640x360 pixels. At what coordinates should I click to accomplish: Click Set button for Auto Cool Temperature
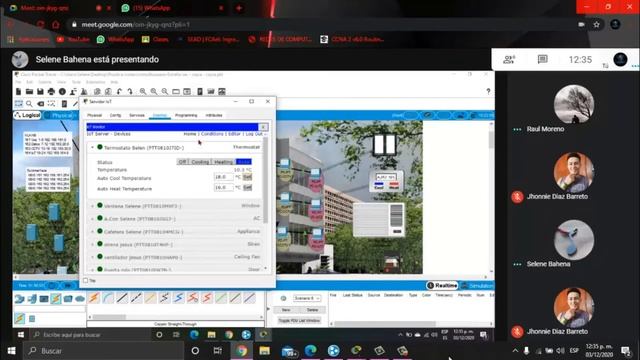tap(247, 177)
